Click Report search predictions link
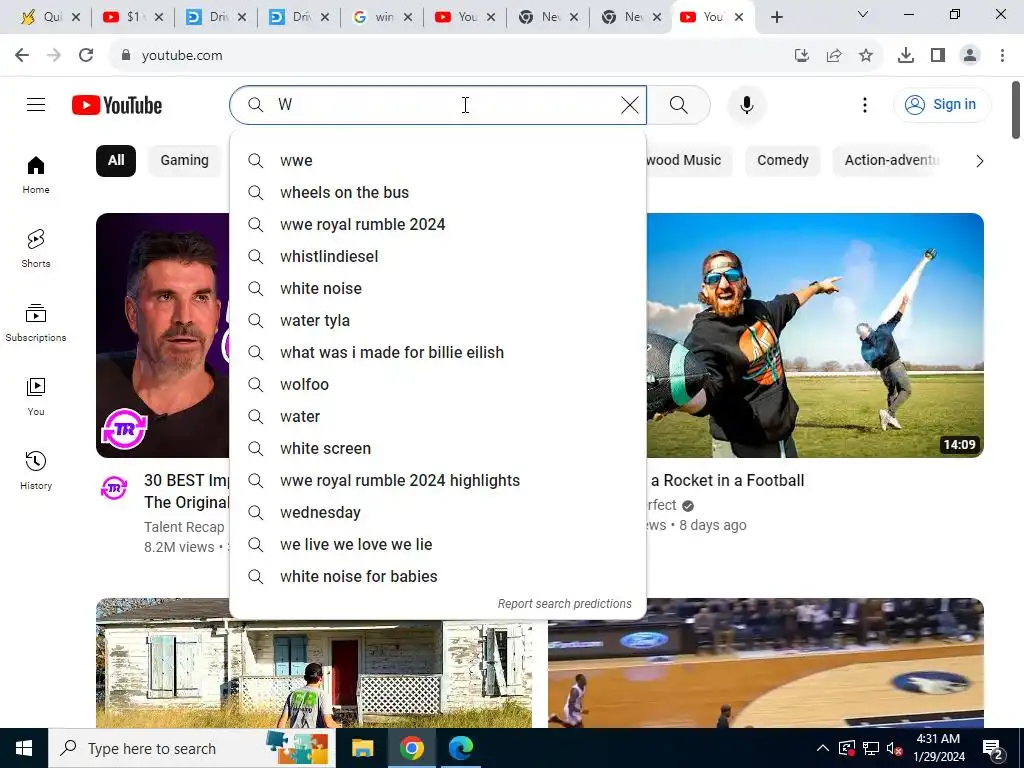The image size is (1024, 768). 564,604
